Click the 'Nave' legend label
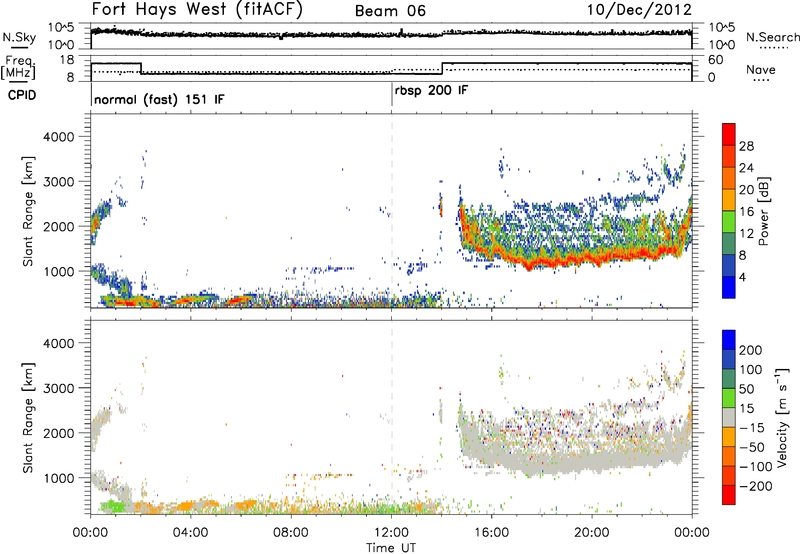Viewport: 800px width, 554px height. tap(760, 69)
